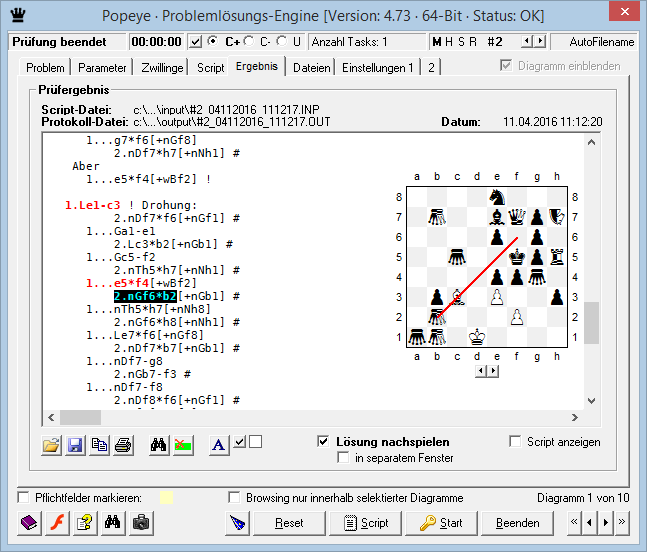Step forward one move under the board
The width and height of the screenshot is (647, 552).
[x=494, y=371]
